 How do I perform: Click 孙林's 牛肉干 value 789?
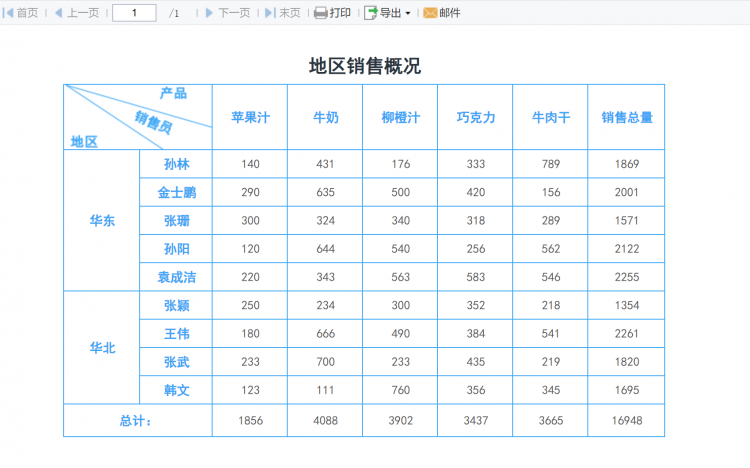(551, 164)
